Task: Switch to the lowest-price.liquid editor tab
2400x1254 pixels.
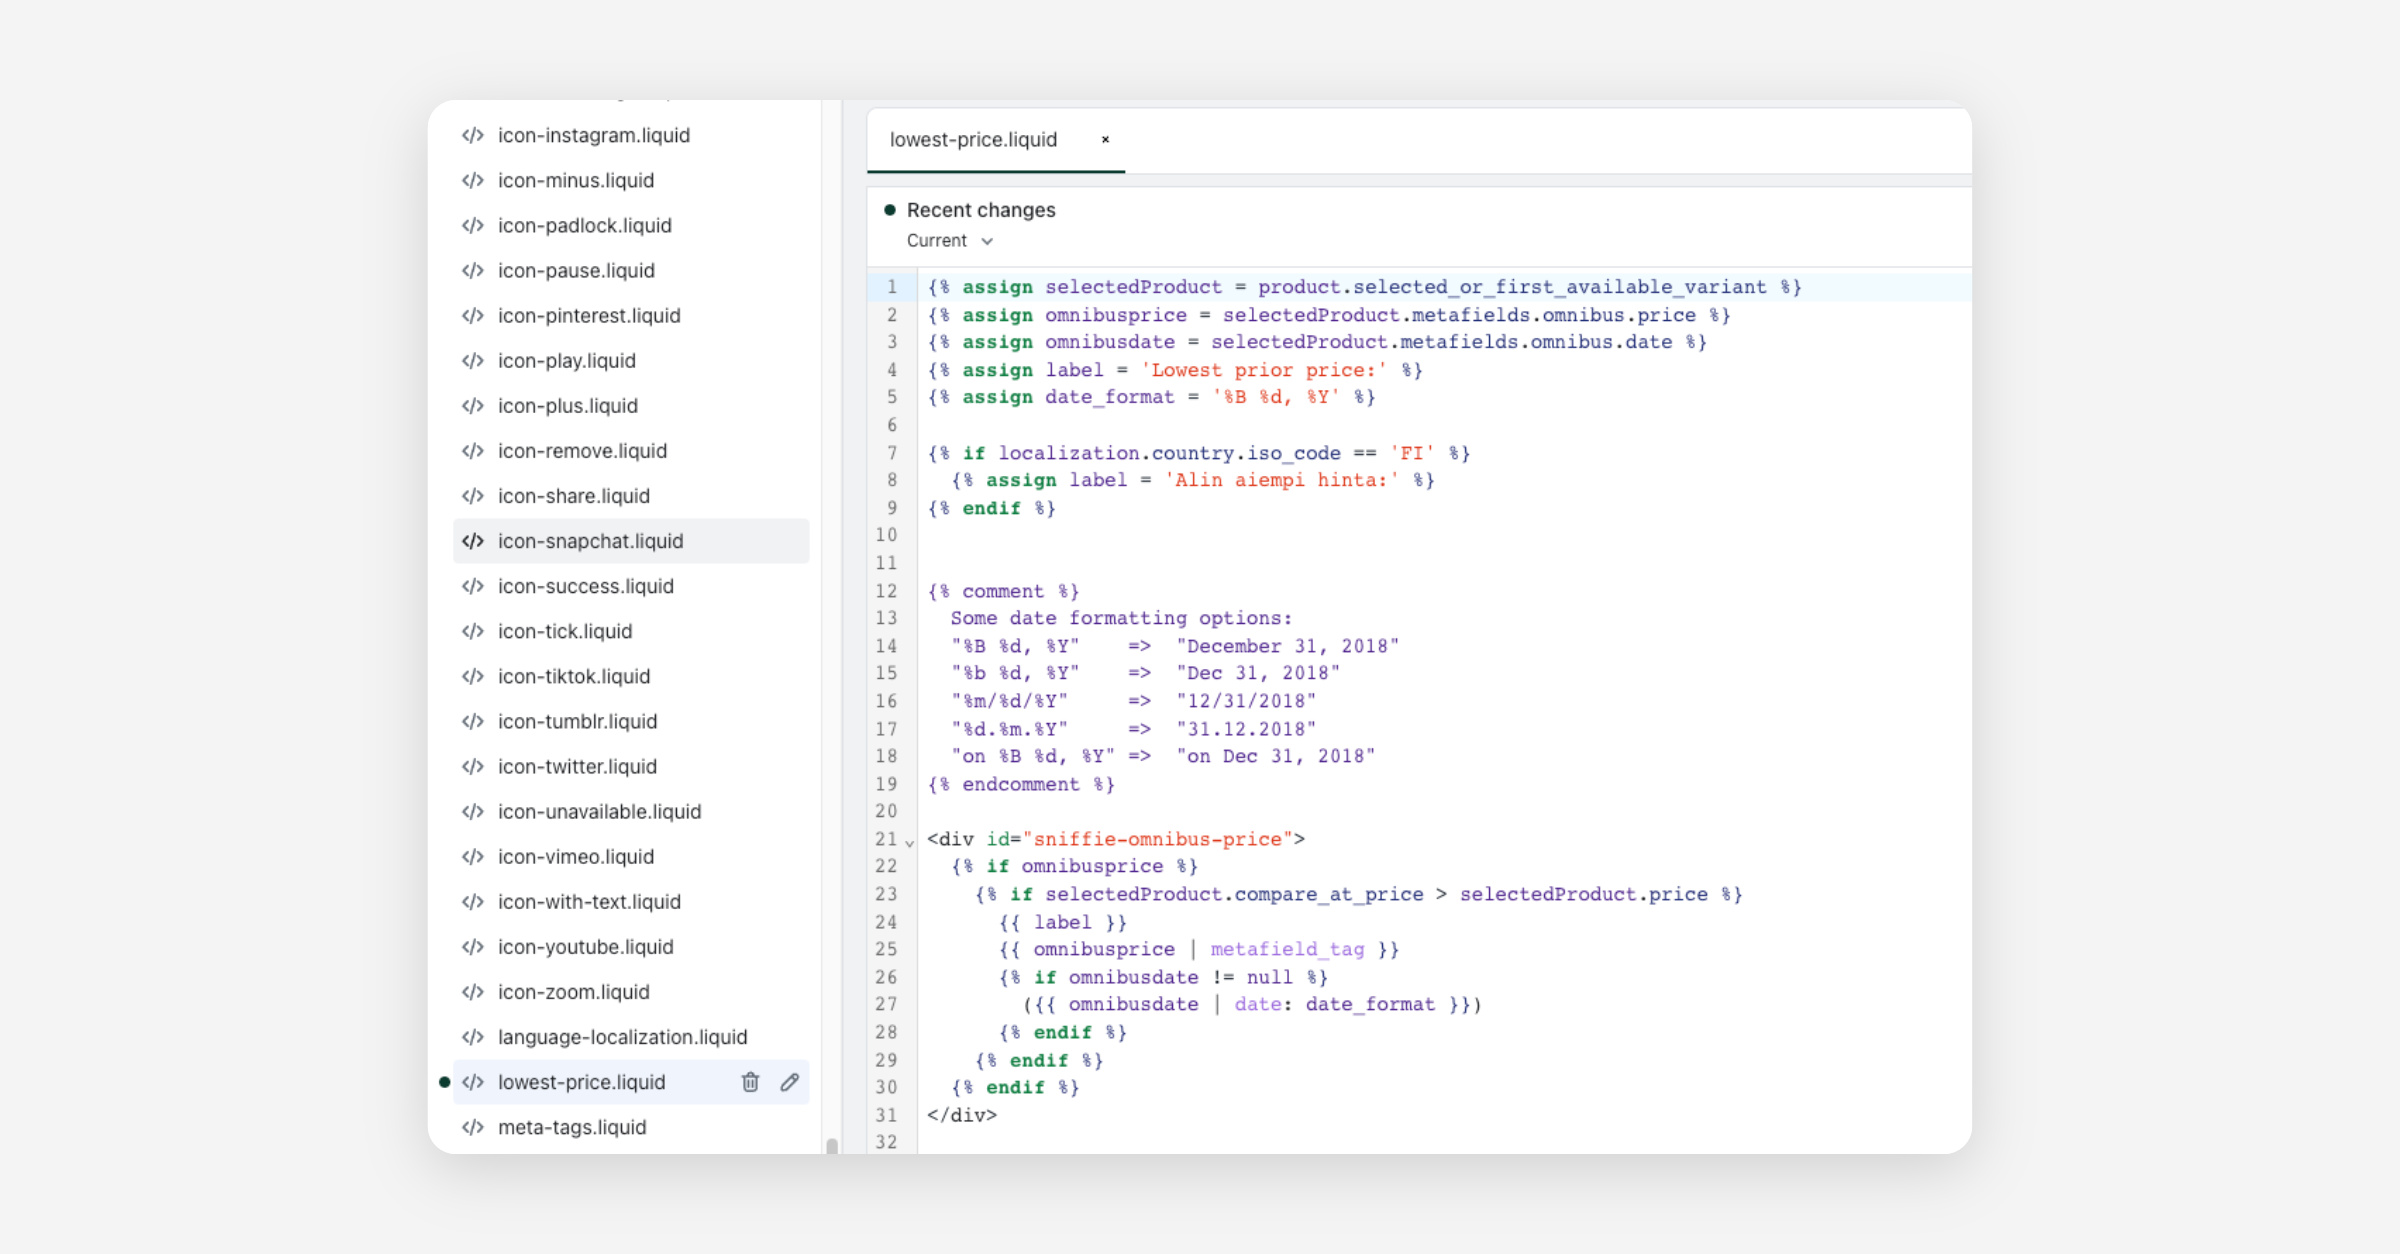Action: (973, 140)
